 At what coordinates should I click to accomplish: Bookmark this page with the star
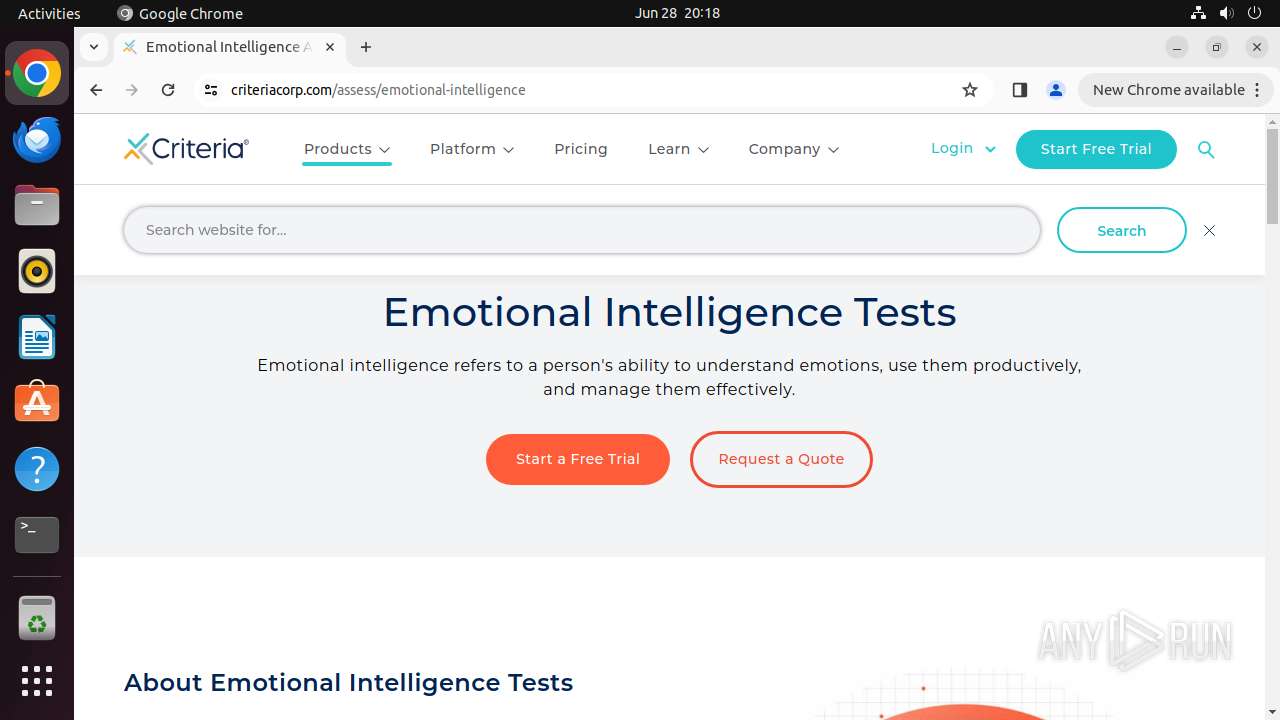(970, 90)
